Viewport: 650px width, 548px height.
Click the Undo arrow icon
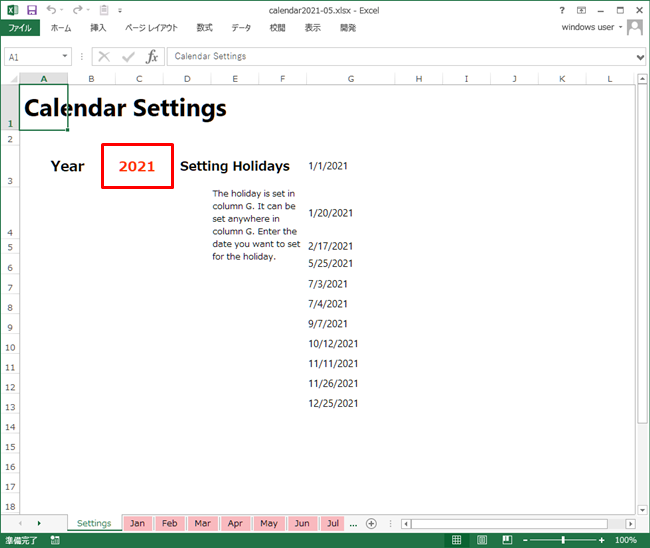point(51,9)
